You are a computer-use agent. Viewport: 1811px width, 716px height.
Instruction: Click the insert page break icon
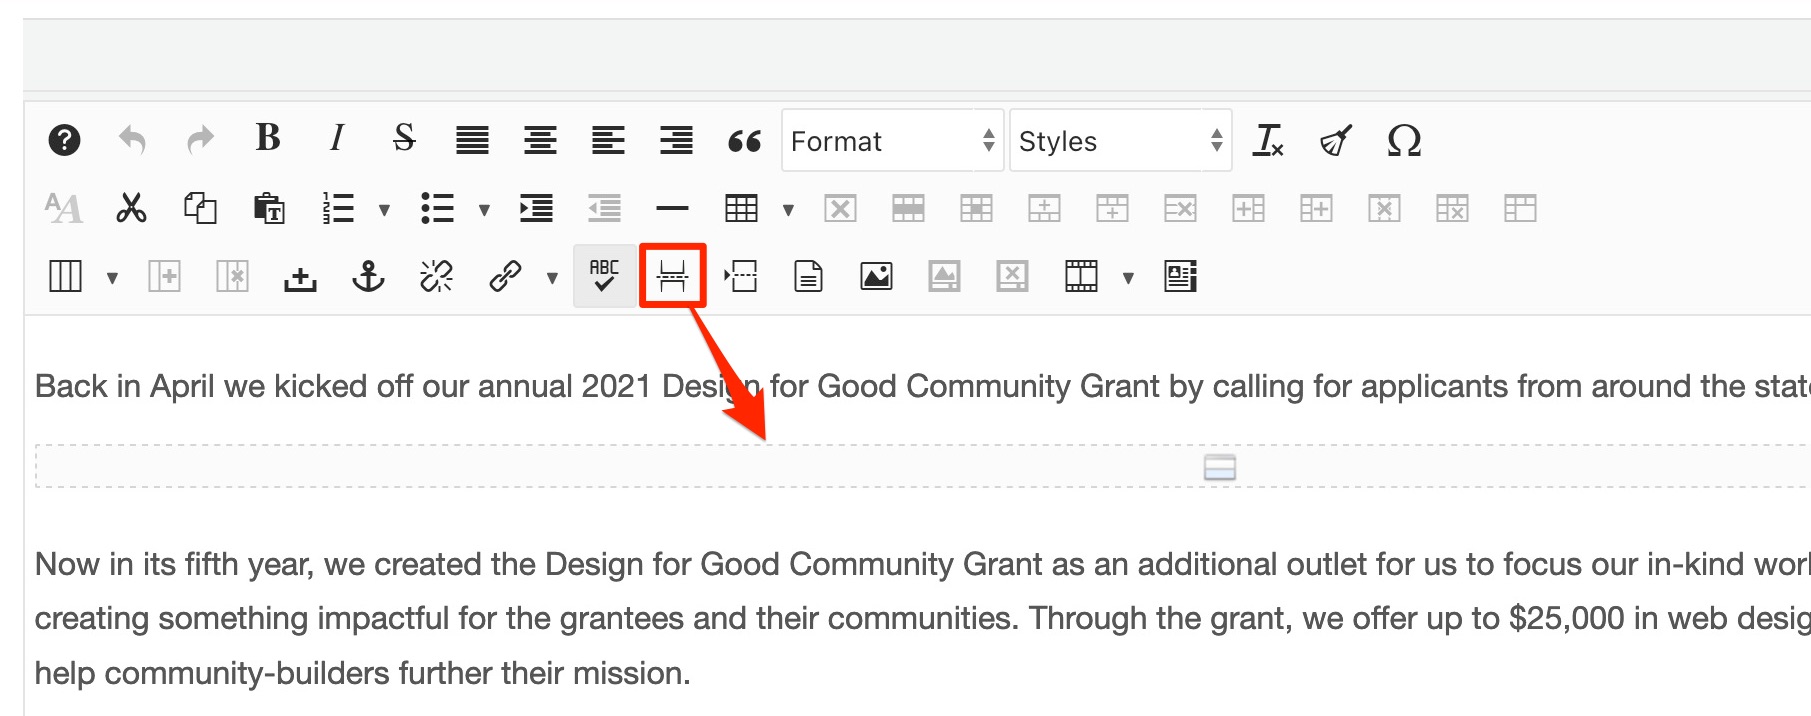[673, 276]
